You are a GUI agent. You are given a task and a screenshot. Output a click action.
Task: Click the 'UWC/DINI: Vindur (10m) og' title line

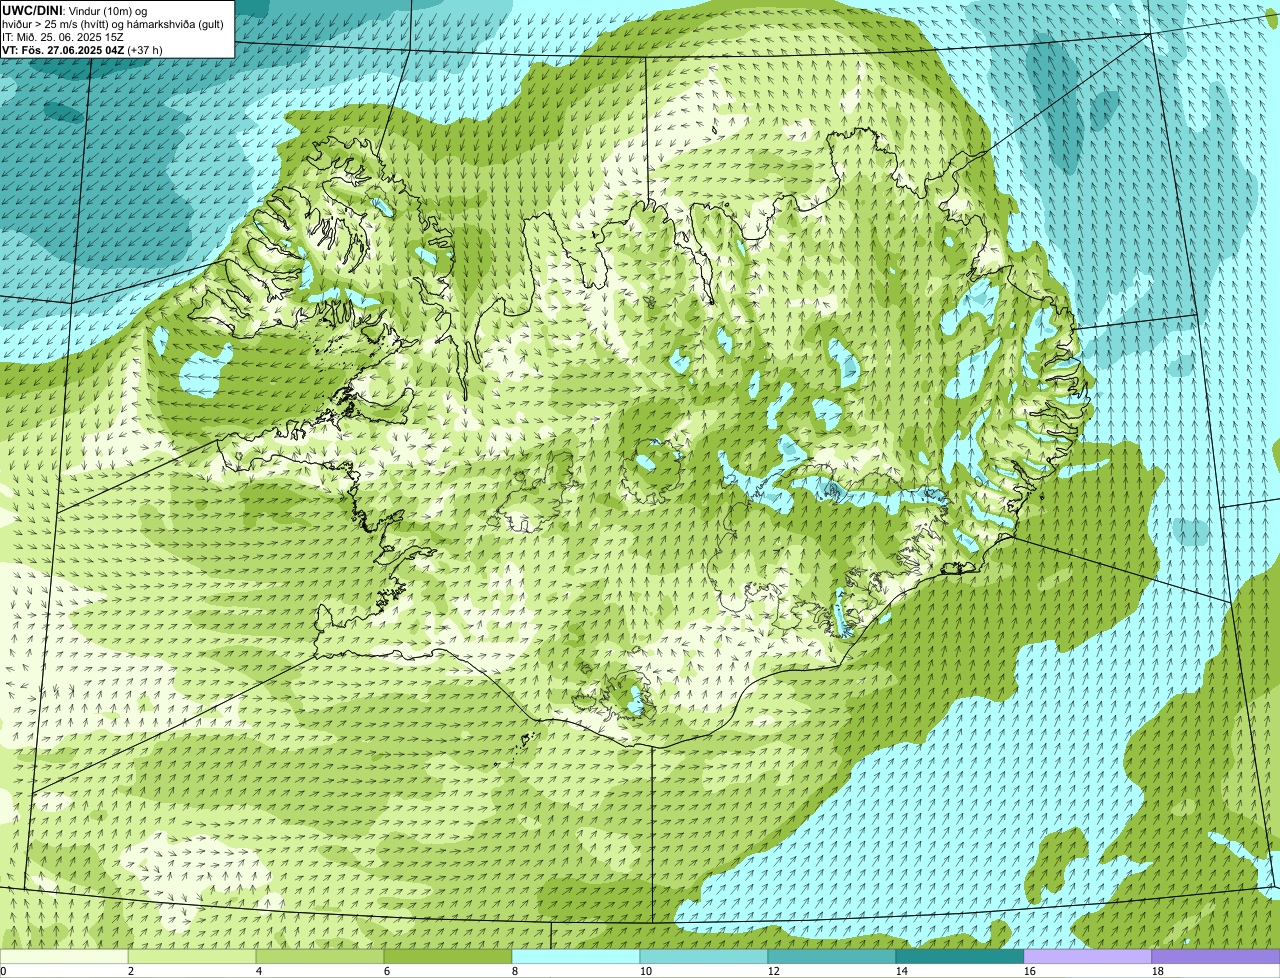click(x=75, y=10)
